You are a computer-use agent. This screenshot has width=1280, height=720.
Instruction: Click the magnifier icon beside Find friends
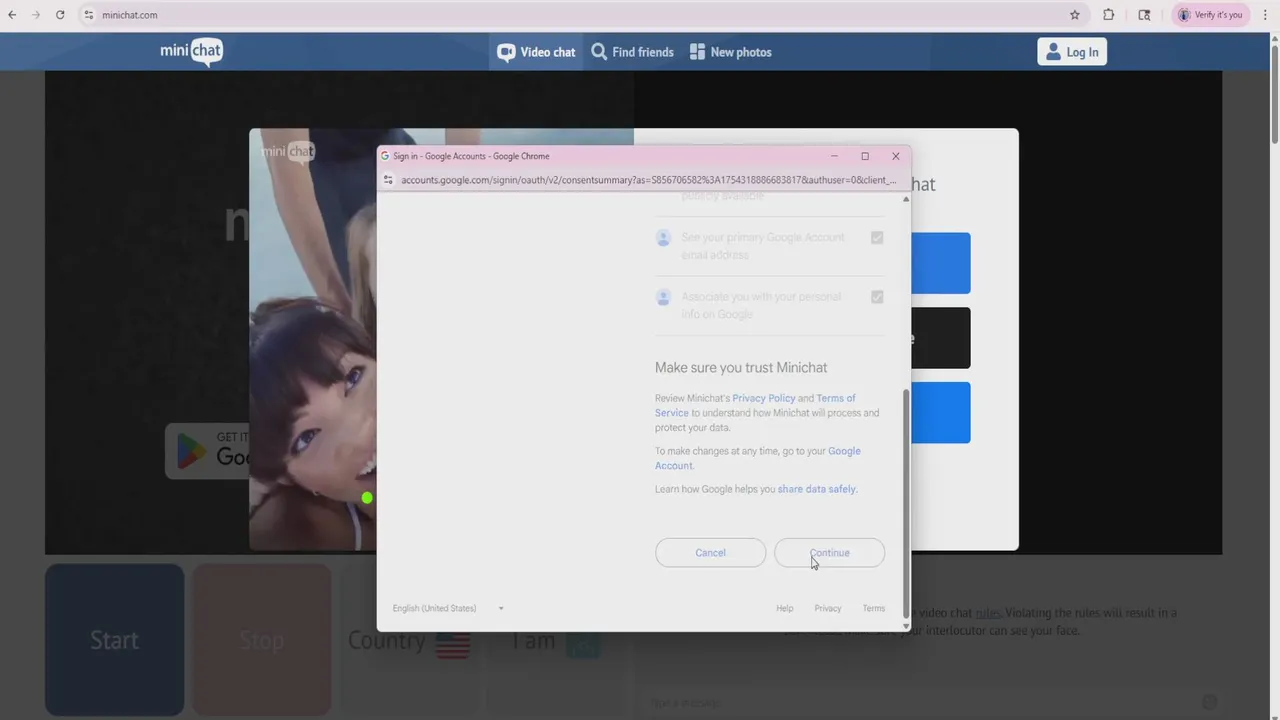pyautogui.click(x=599, y=51)
